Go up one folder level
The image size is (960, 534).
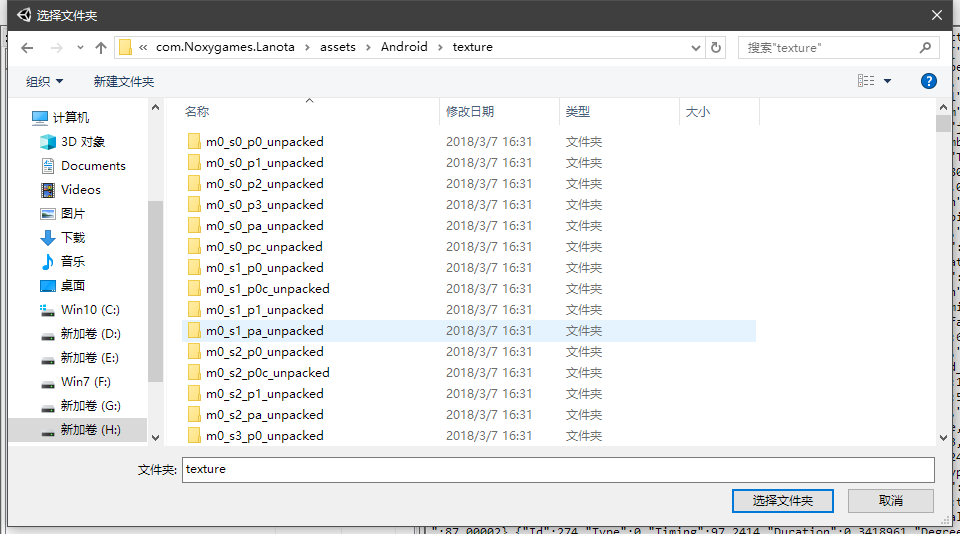[101, 48]
